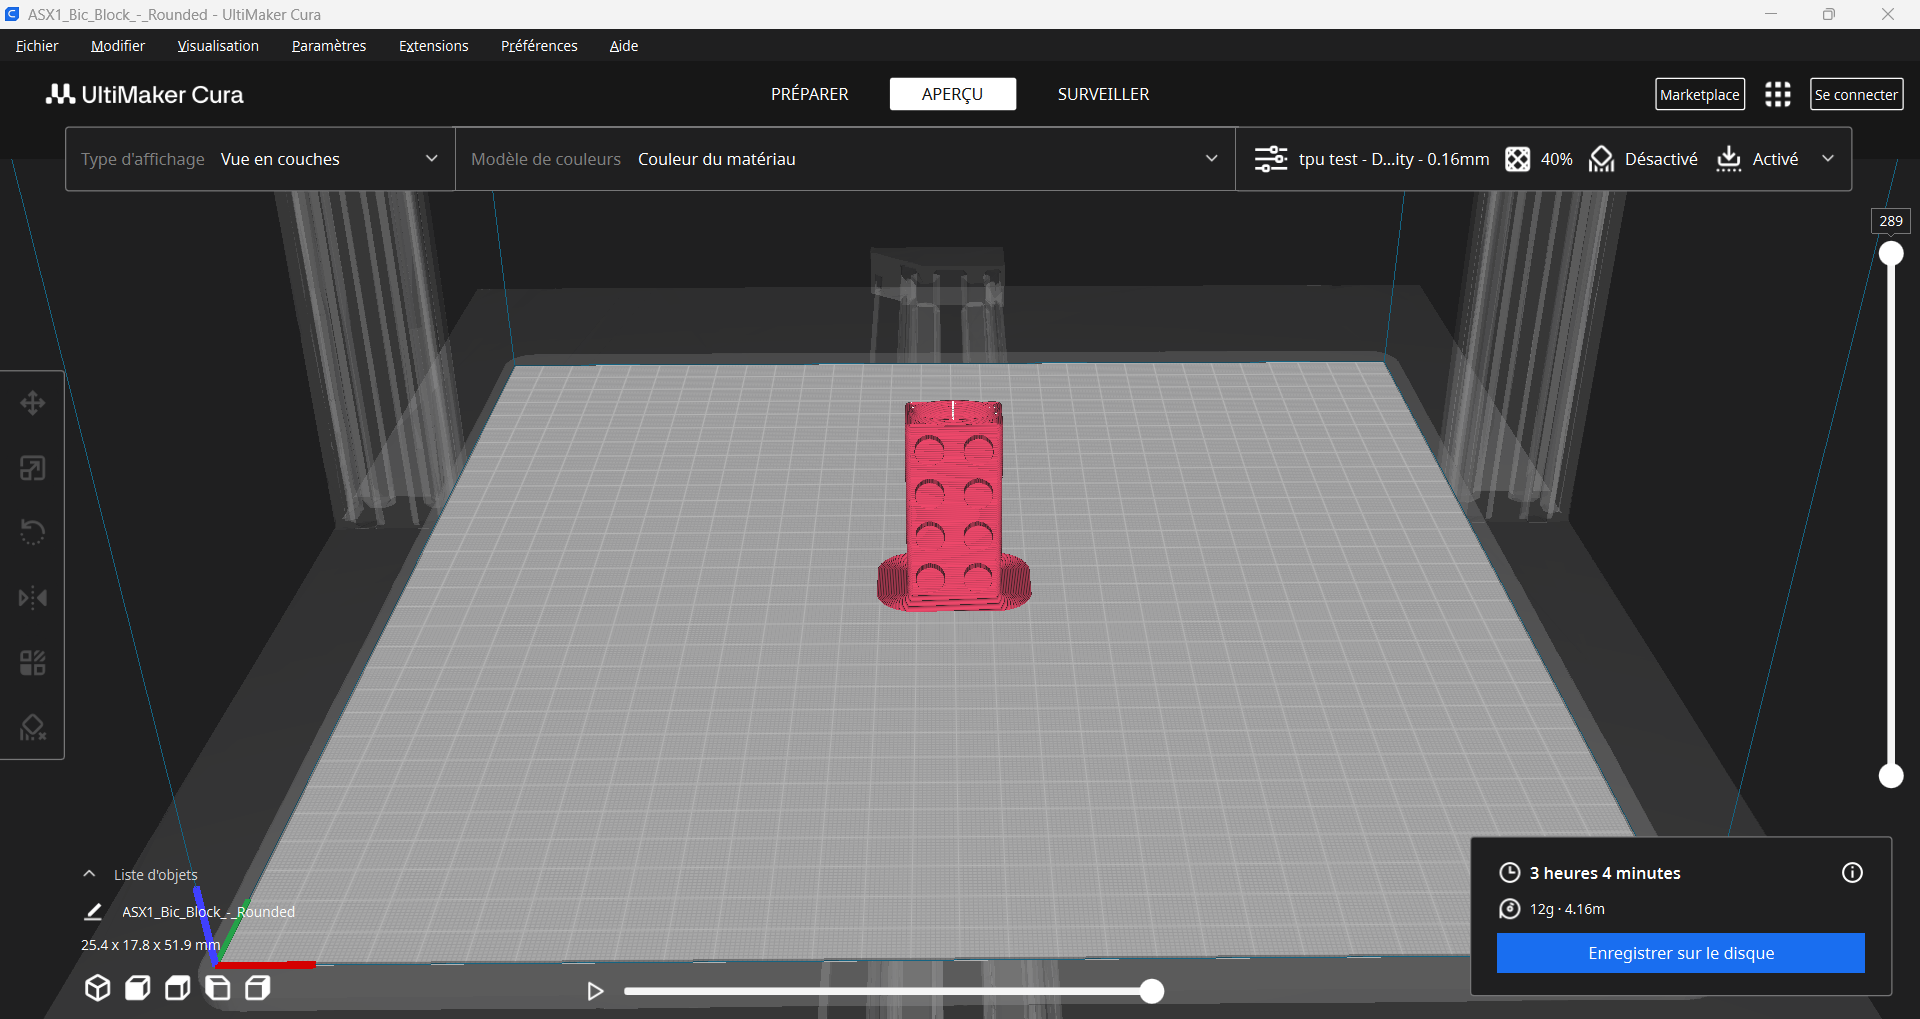Viewport: 1920px width, 1019px height.
Task: Expand the print settings panel chevron
Action: click(x=1828, y=159)
